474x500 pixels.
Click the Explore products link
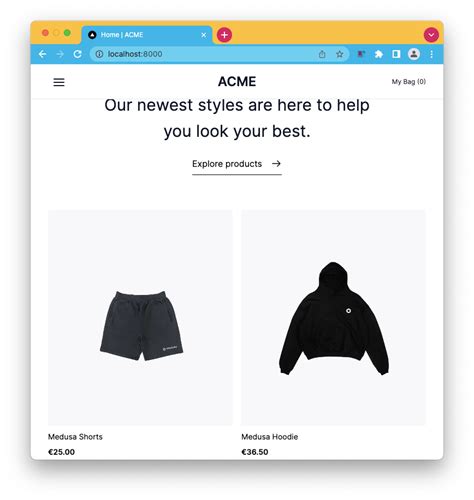237,164
